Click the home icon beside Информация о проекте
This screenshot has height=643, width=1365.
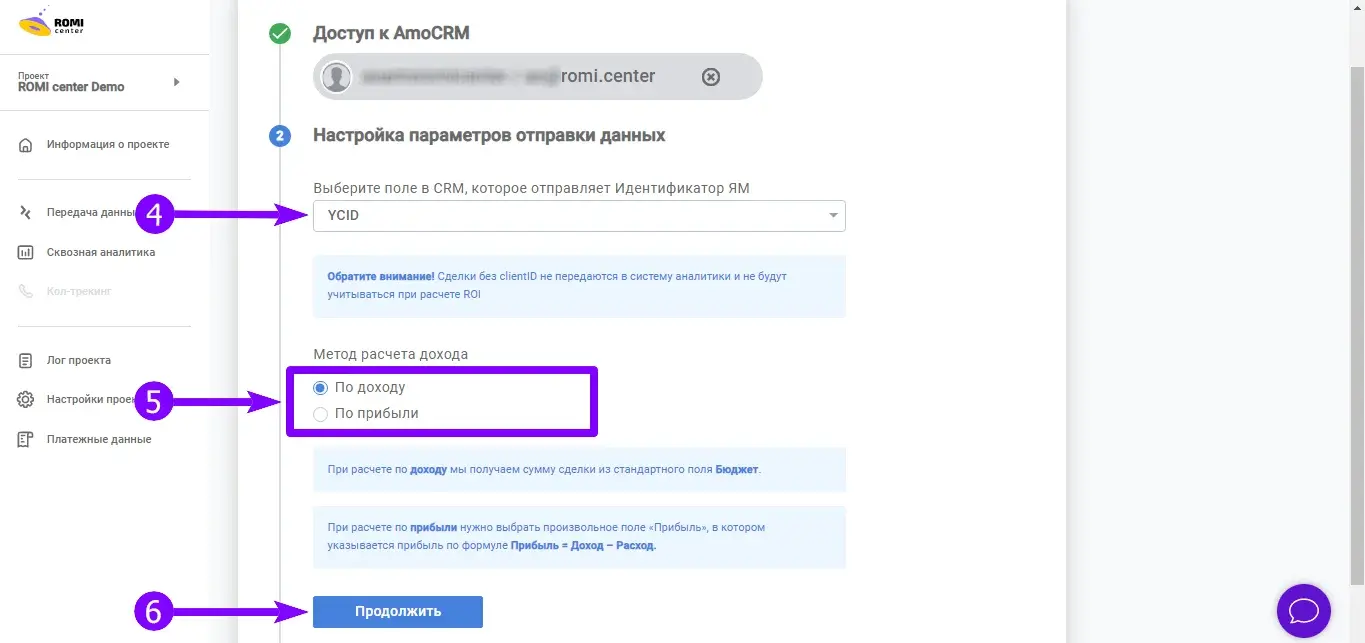point(26,145)
